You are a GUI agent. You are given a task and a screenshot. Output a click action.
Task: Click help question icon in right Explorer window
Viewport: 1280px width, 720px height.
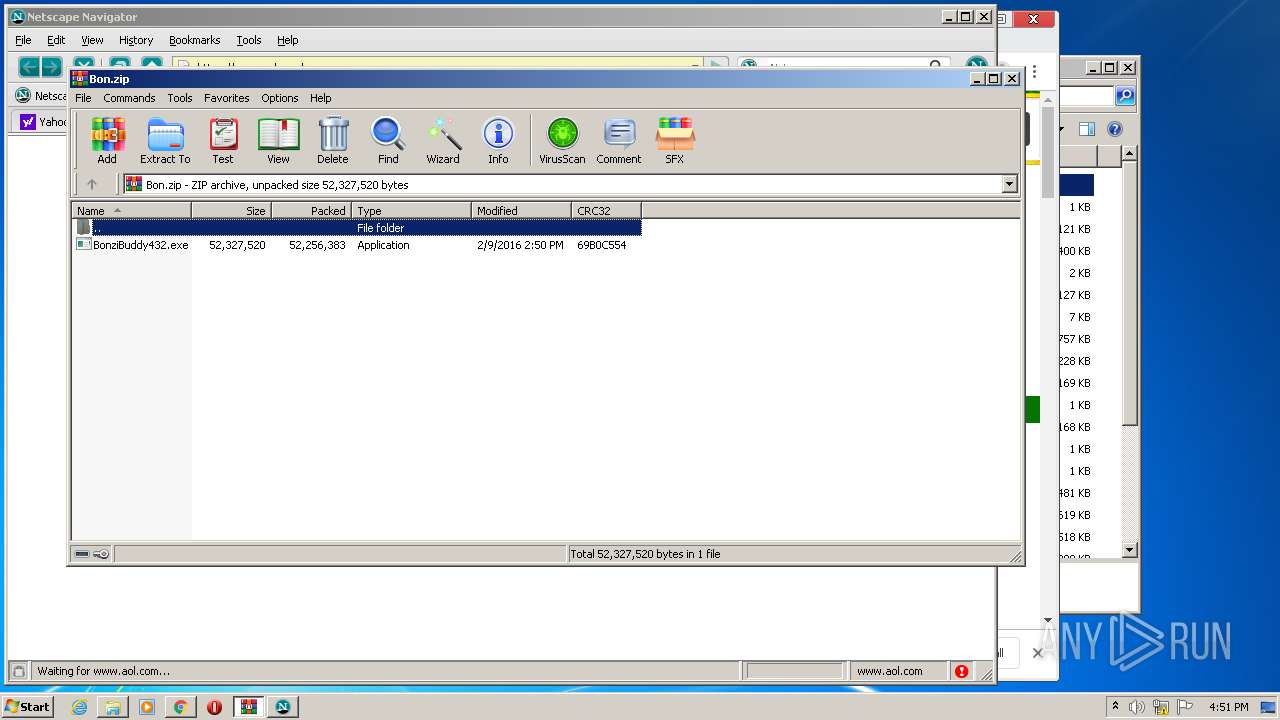[1115, 129]
